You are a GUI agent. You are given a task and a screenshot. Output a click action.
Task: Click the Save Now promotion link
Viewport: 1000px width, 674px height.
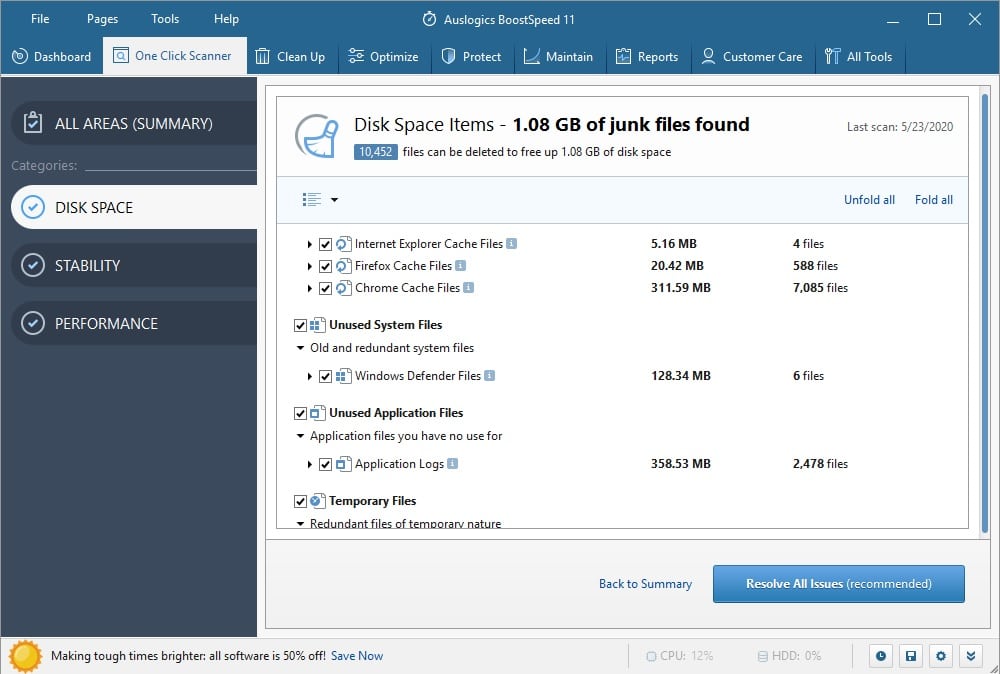click(x=357, y=656)
